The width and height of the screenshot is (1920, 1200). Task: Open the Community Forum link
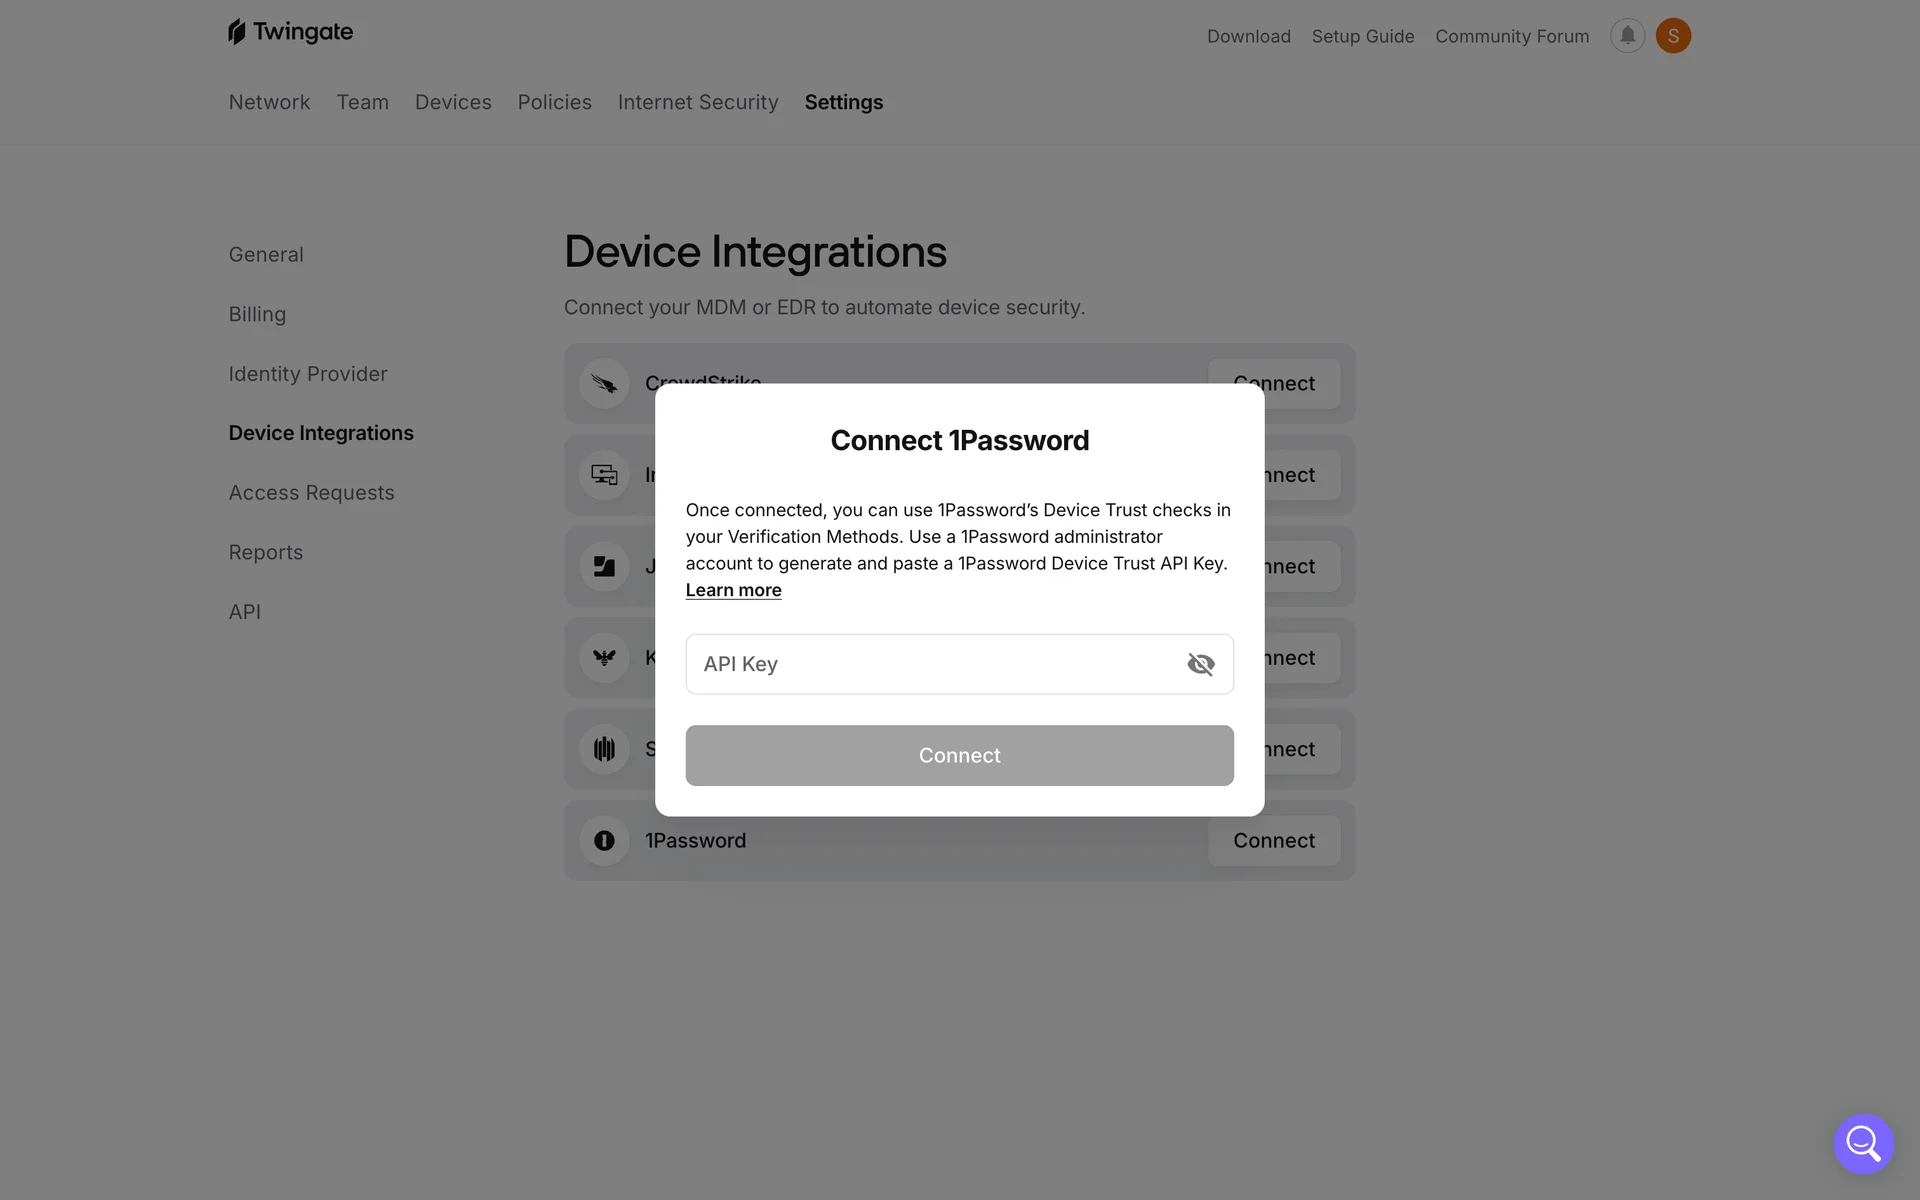[1511, 36]
